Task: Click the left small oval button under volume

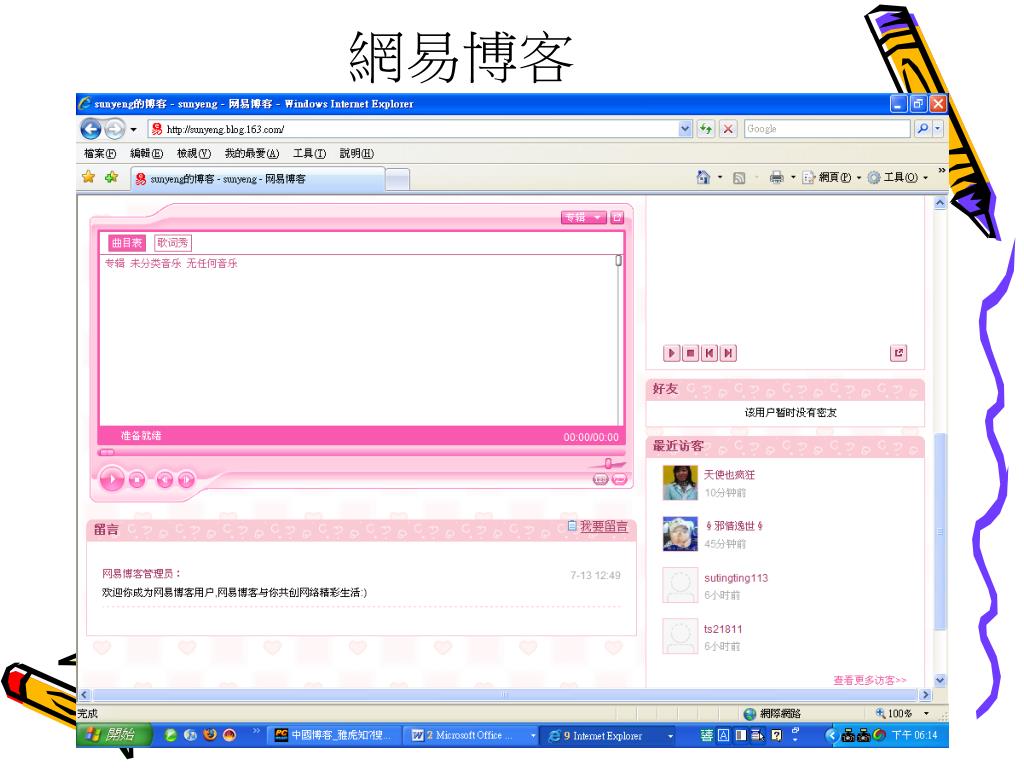Action: tap(600, 480)
